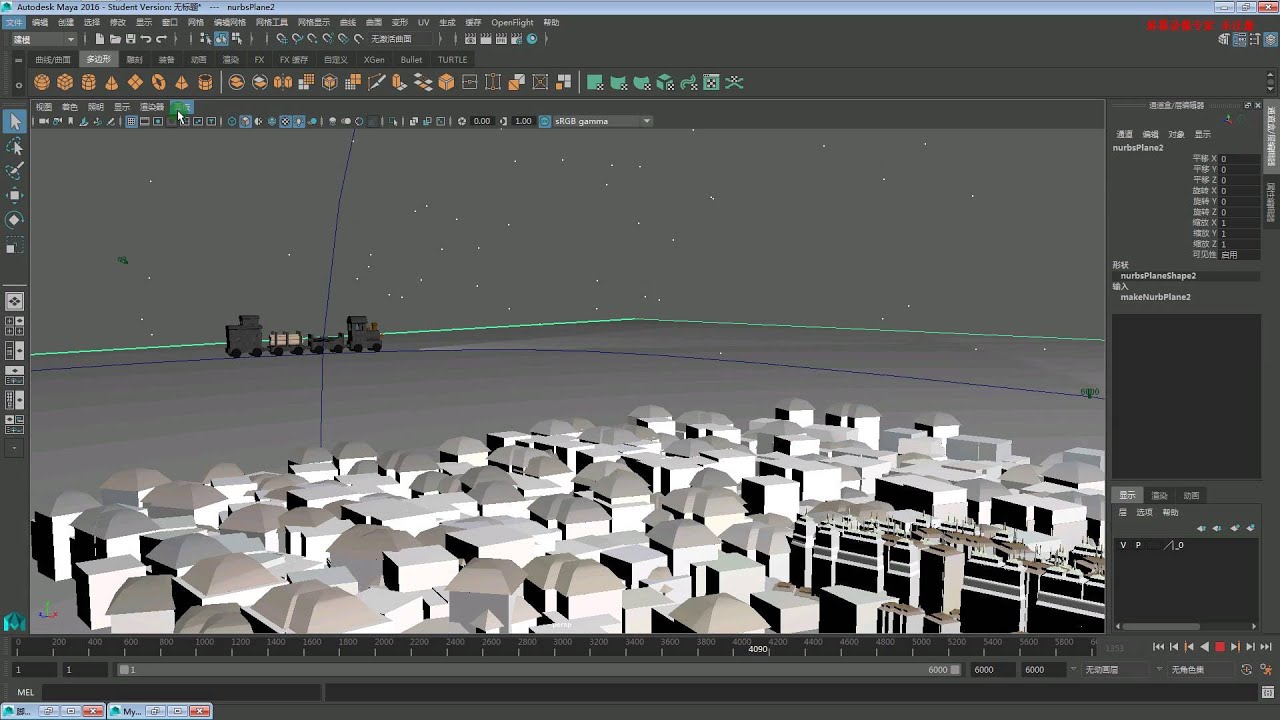Screen dimensions: 1280x720
Task: Open the 通道 menu in Channel Box
Action: (1125, 134)
